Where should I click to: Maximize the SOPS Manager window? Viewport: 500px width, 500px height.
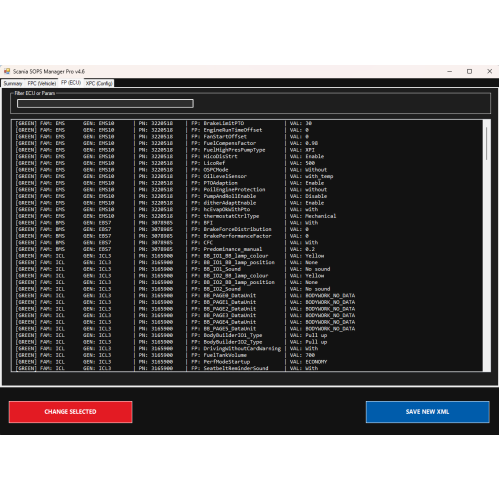point(469,71)
